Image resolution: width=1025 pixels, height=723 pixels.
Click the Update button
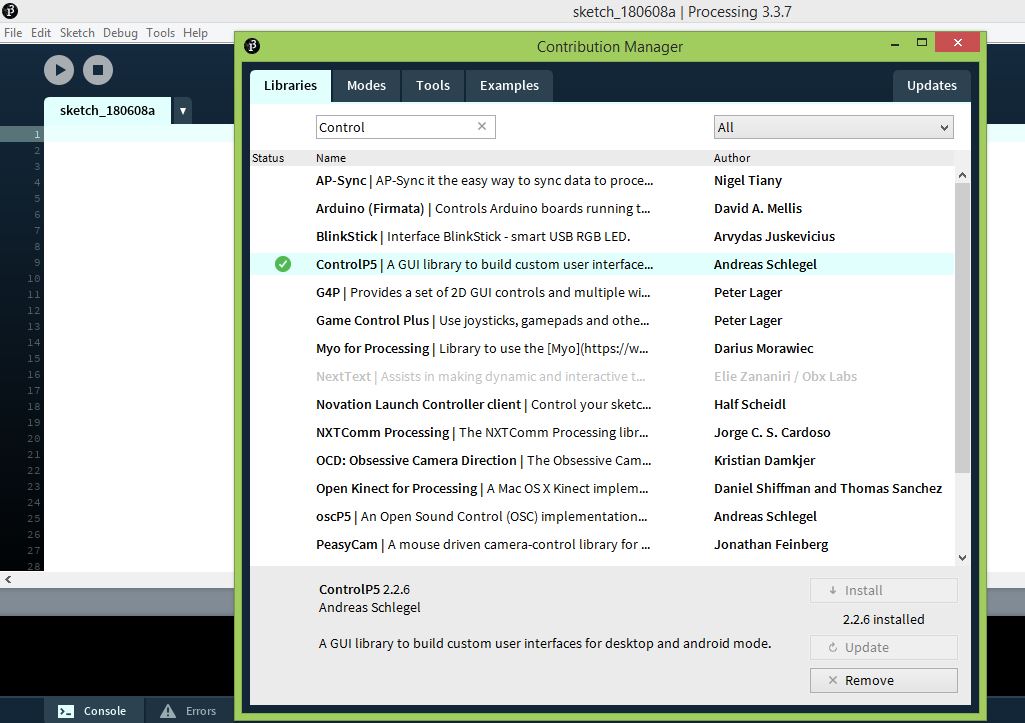[884, 647]
